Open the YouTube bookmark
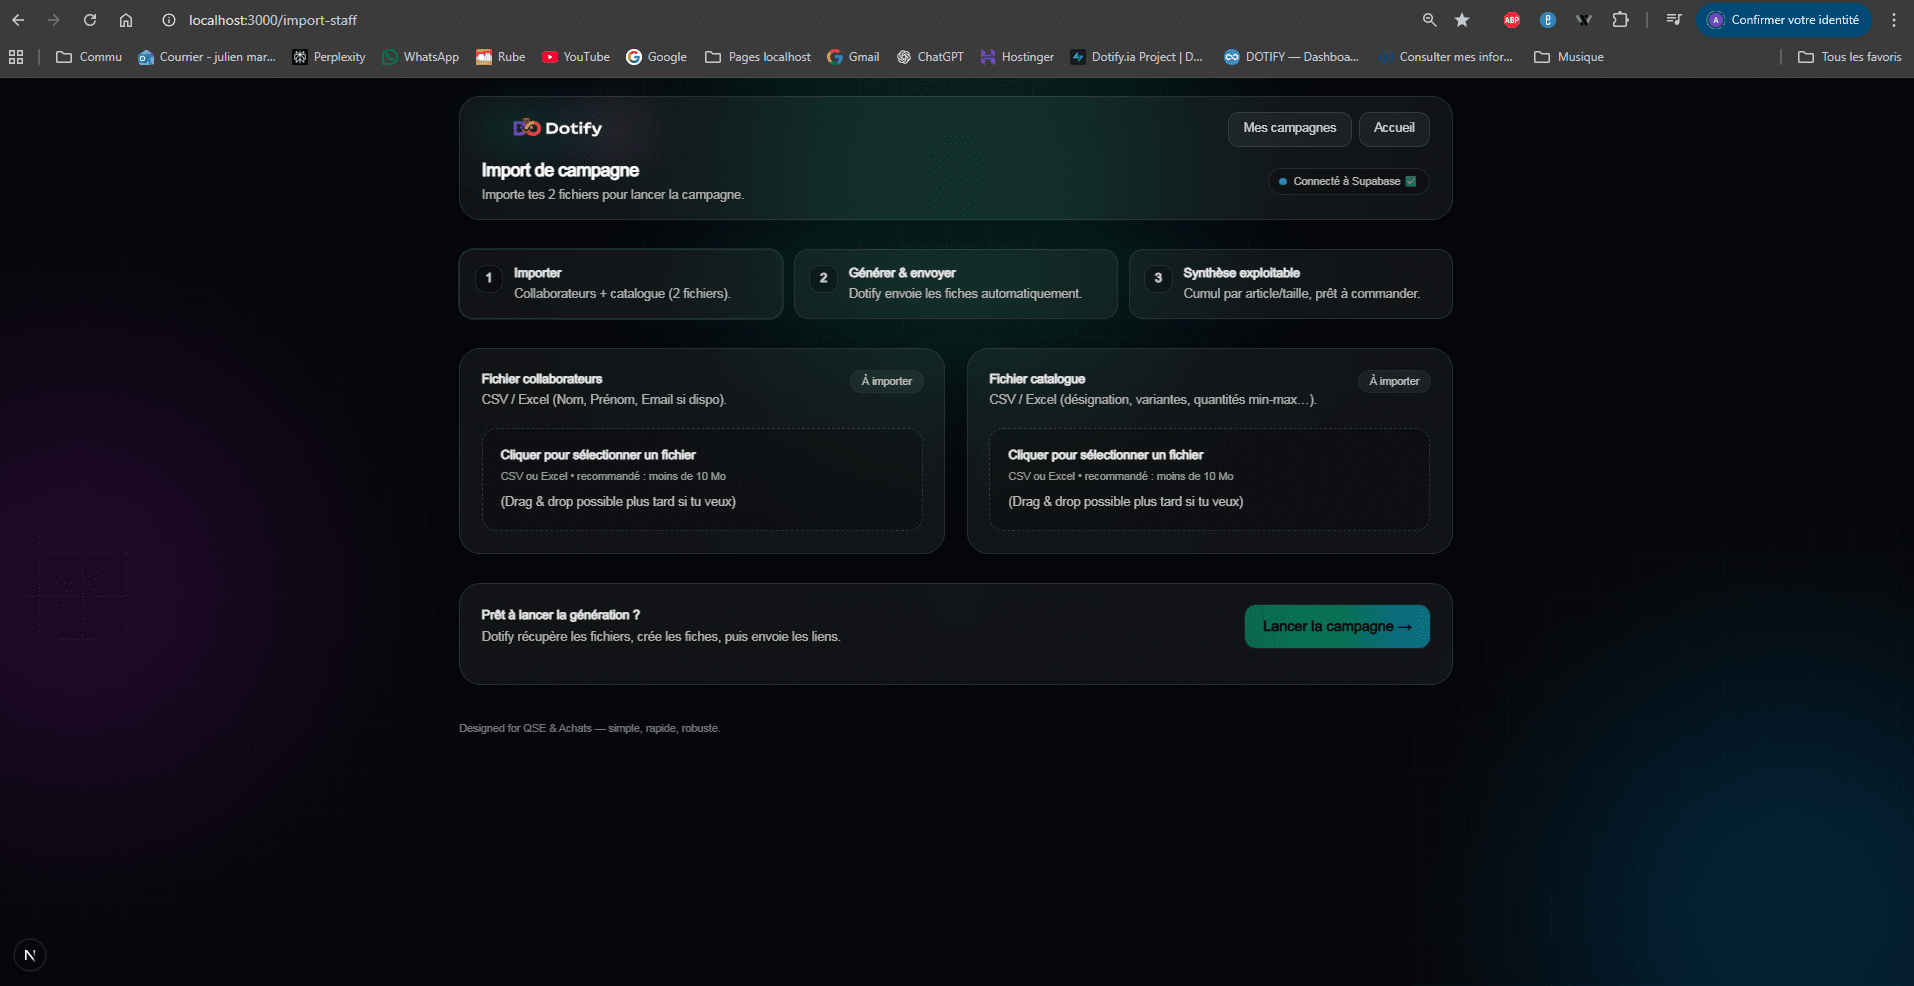 click(576, 57)
